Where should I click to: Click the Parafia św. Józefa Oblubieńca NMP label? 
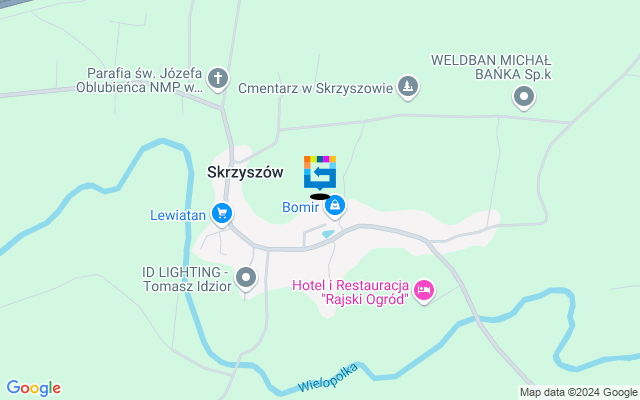click(139, 80)
